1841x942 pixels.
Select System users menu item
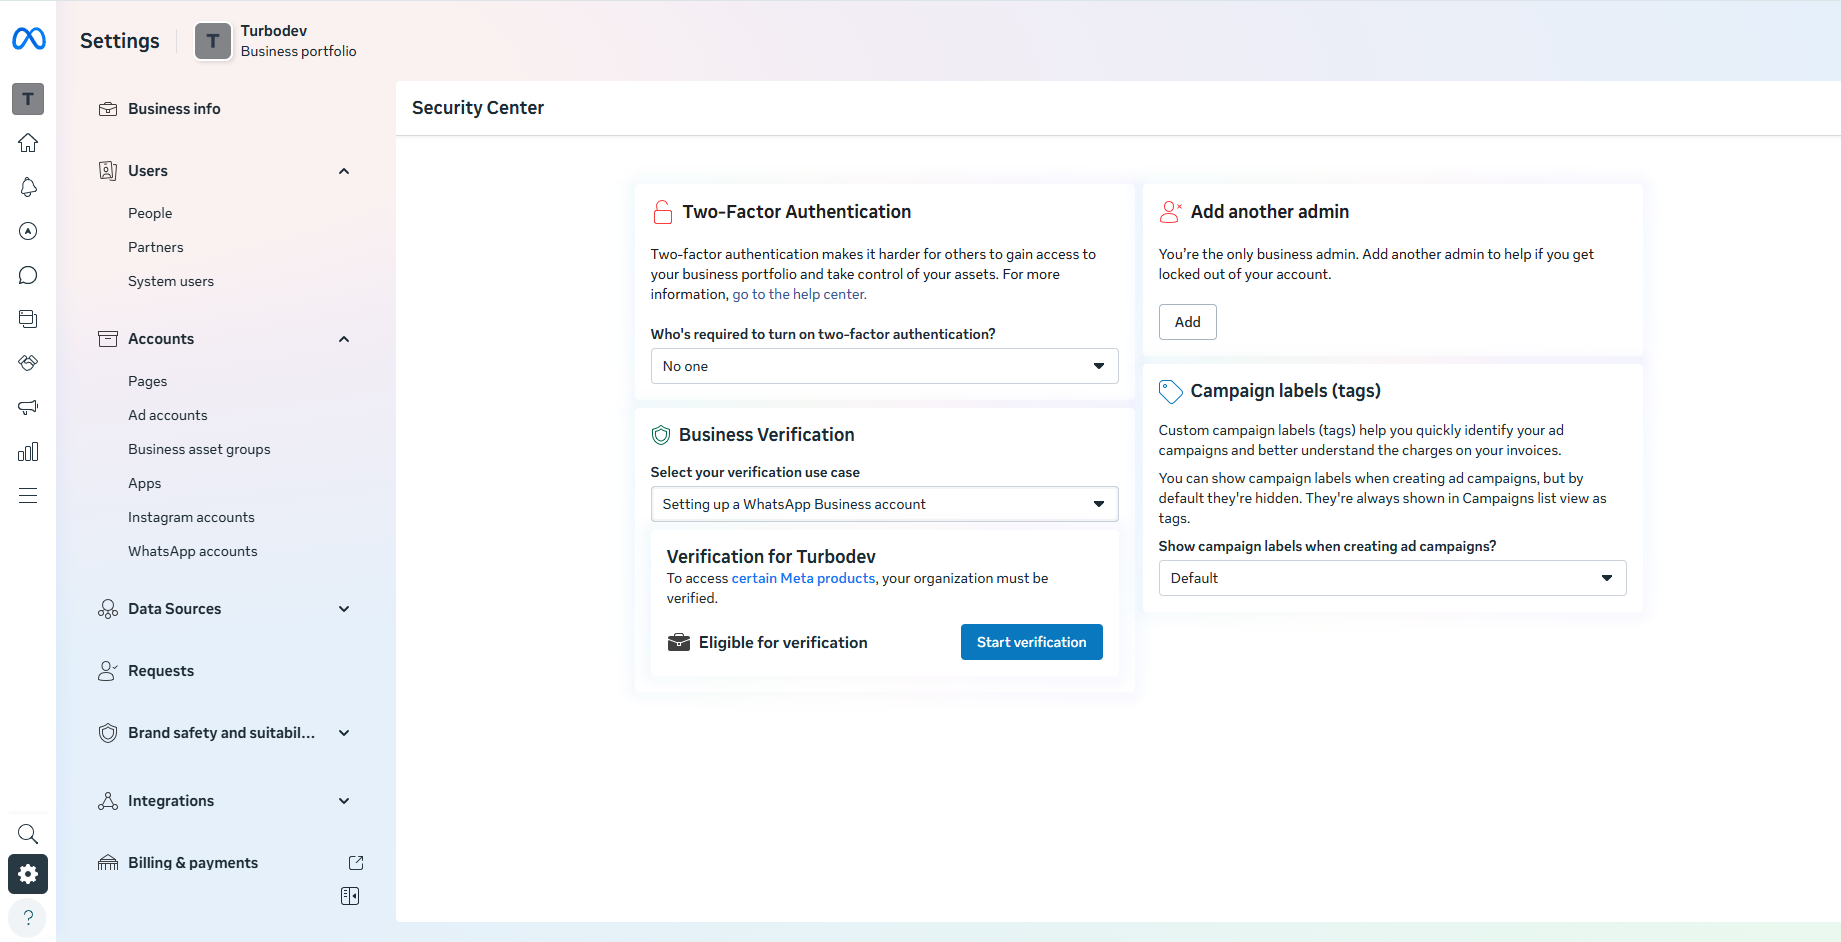(x=171, y=281)
